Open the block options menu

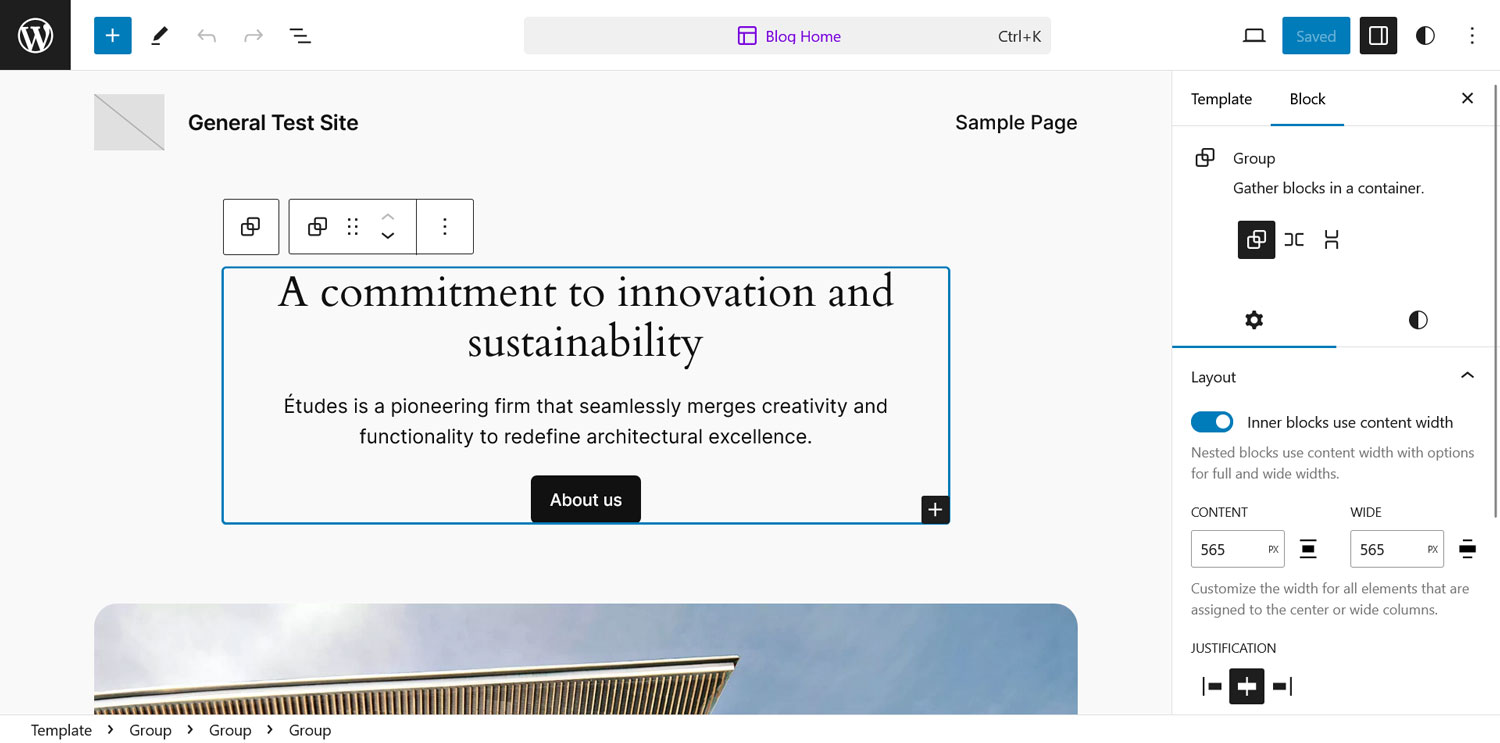[x=444, y=227]
